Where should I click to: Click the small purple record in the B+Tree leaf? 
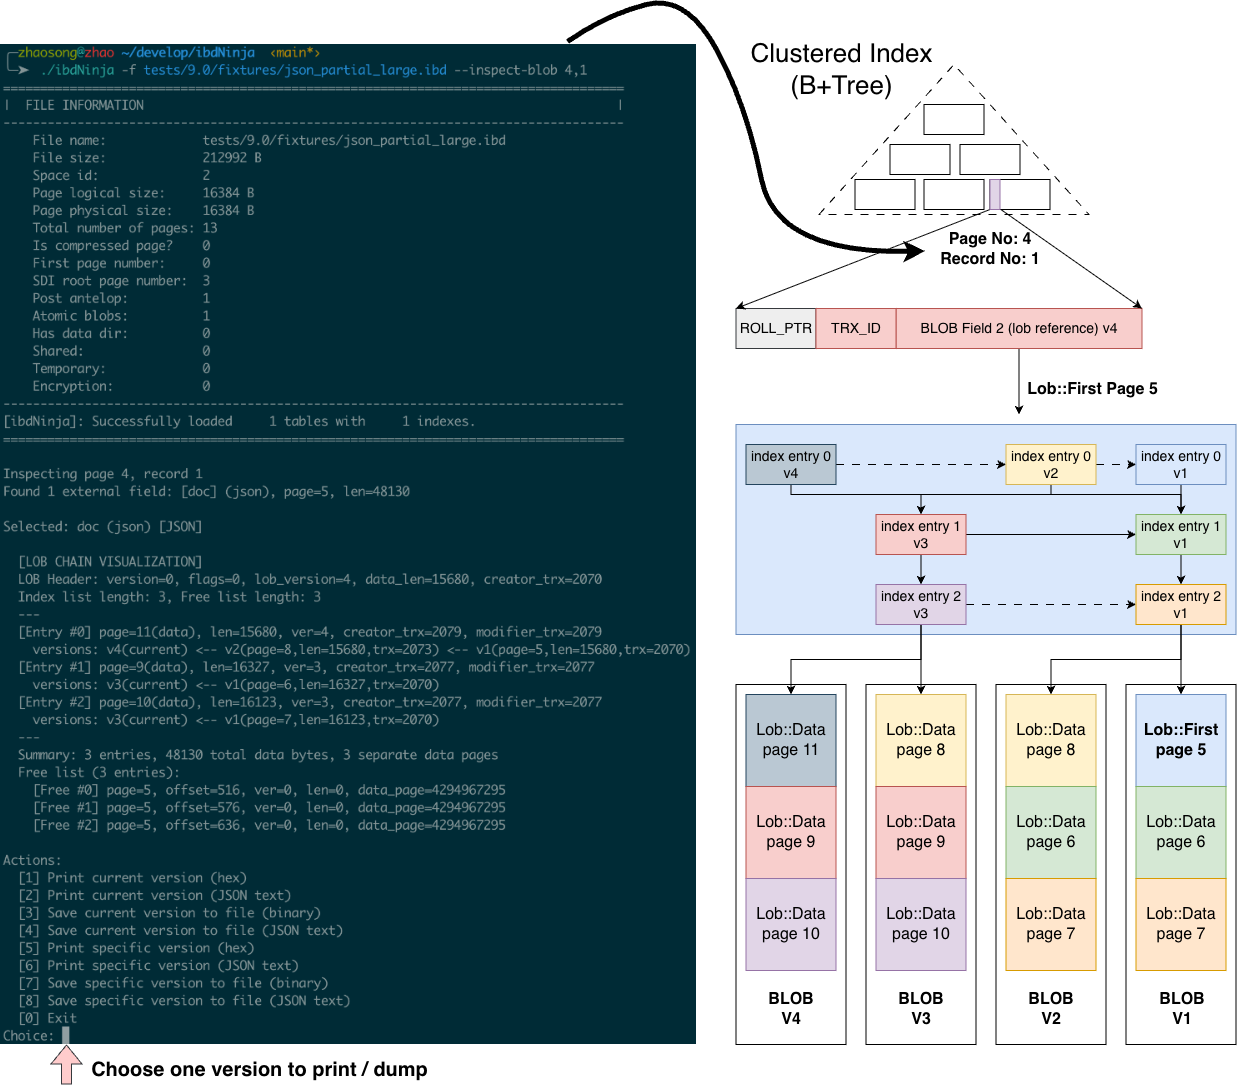tap(994, 194)
